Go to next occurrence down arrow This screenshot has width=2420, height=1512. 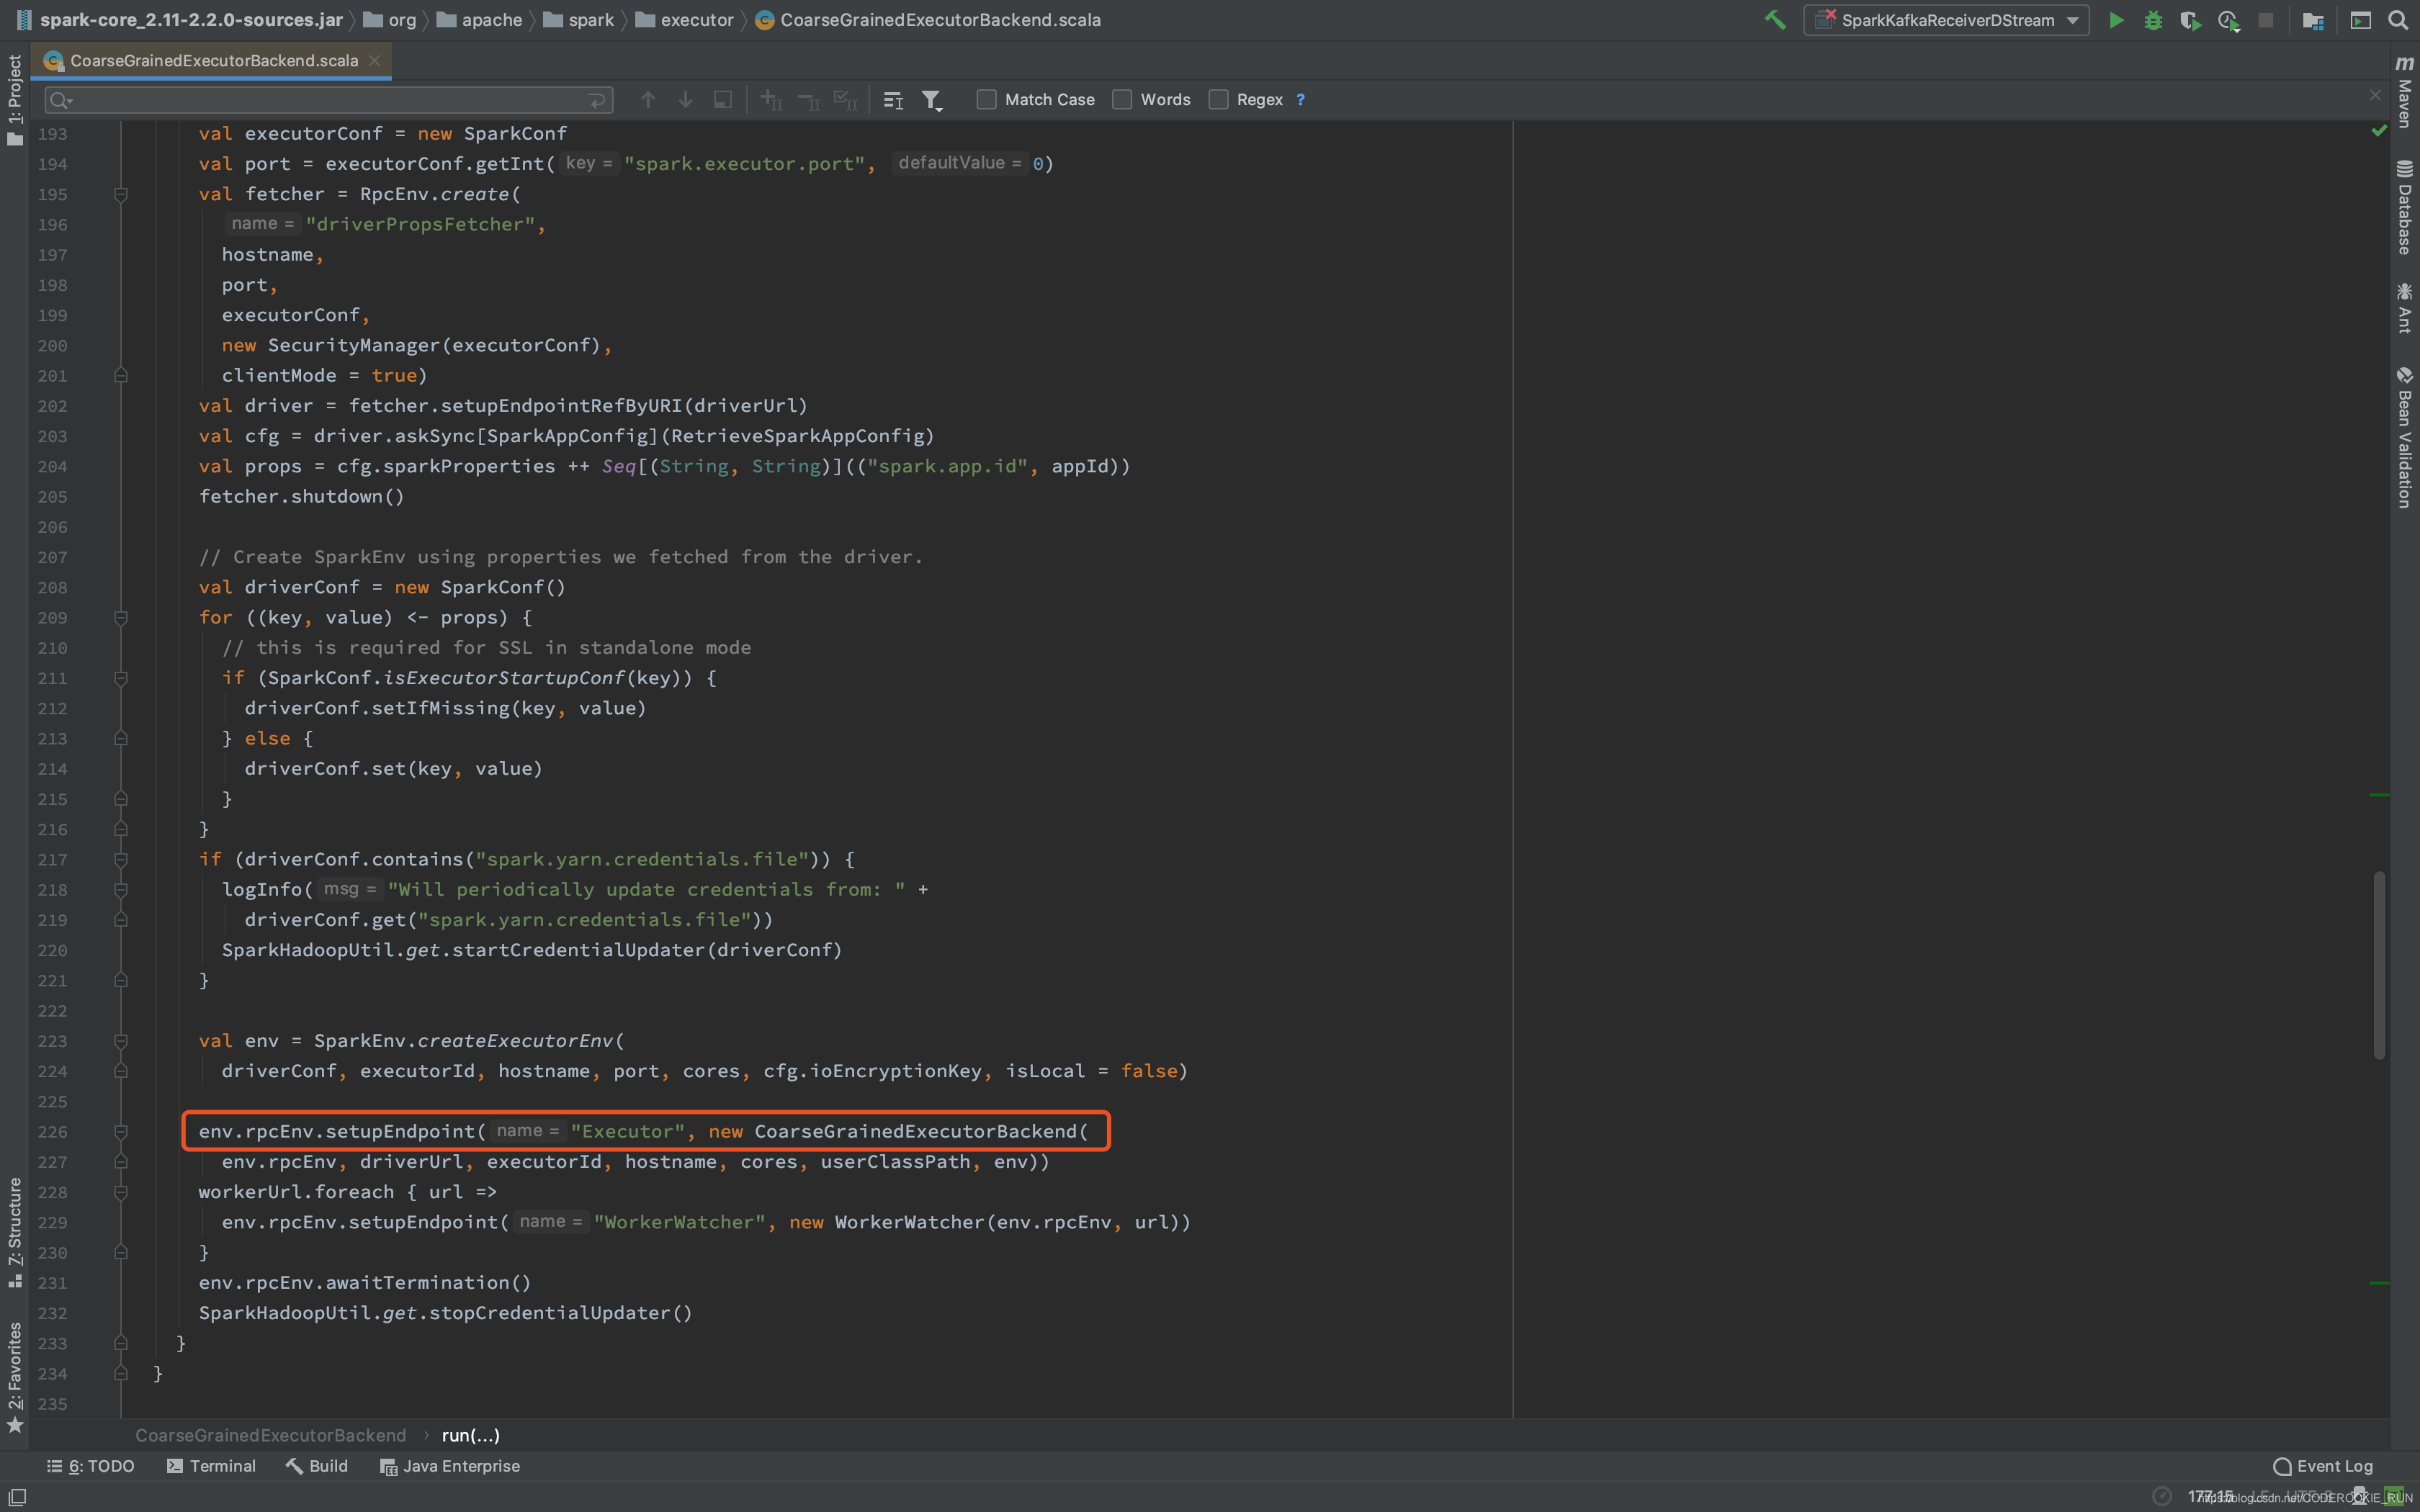pos(685,100)
